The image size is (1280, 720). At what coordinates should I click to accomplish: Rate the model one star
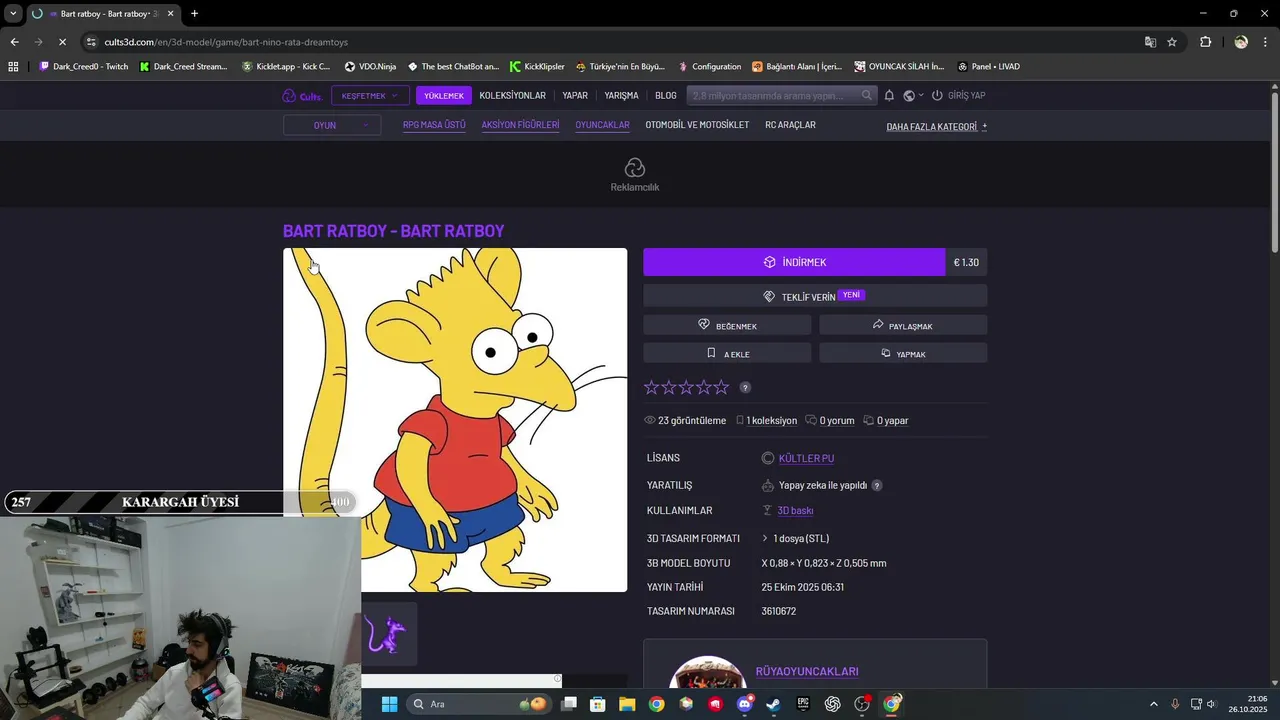click(x=652, y=387)
